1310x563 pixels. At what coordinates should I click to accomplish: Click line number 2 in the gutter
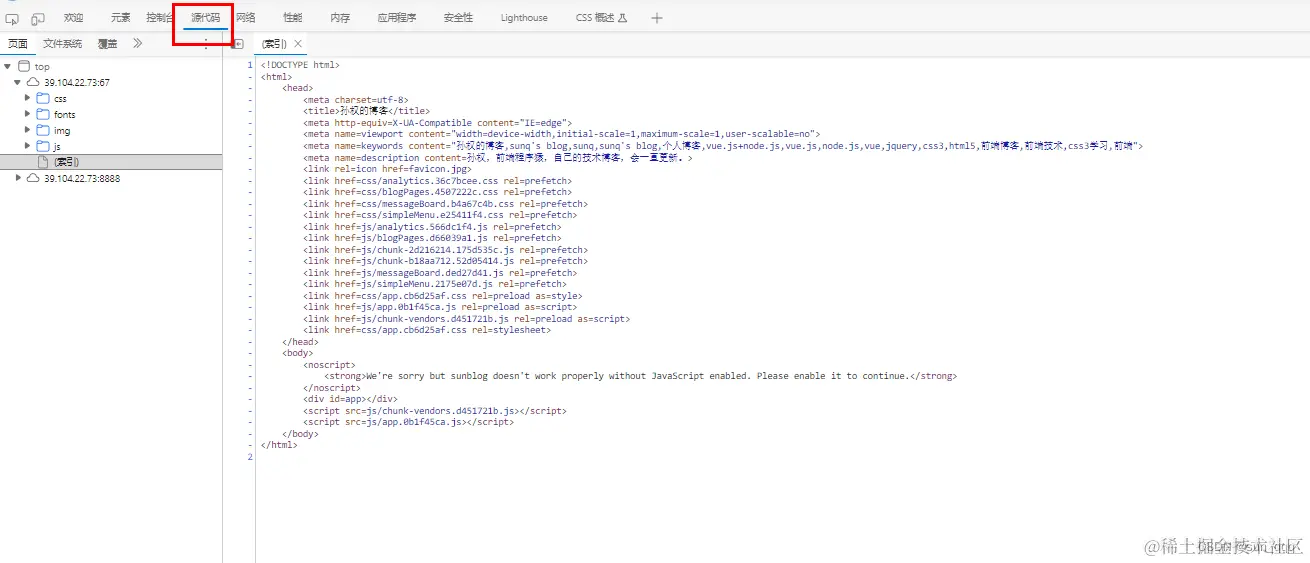click(x=250, y=457)
